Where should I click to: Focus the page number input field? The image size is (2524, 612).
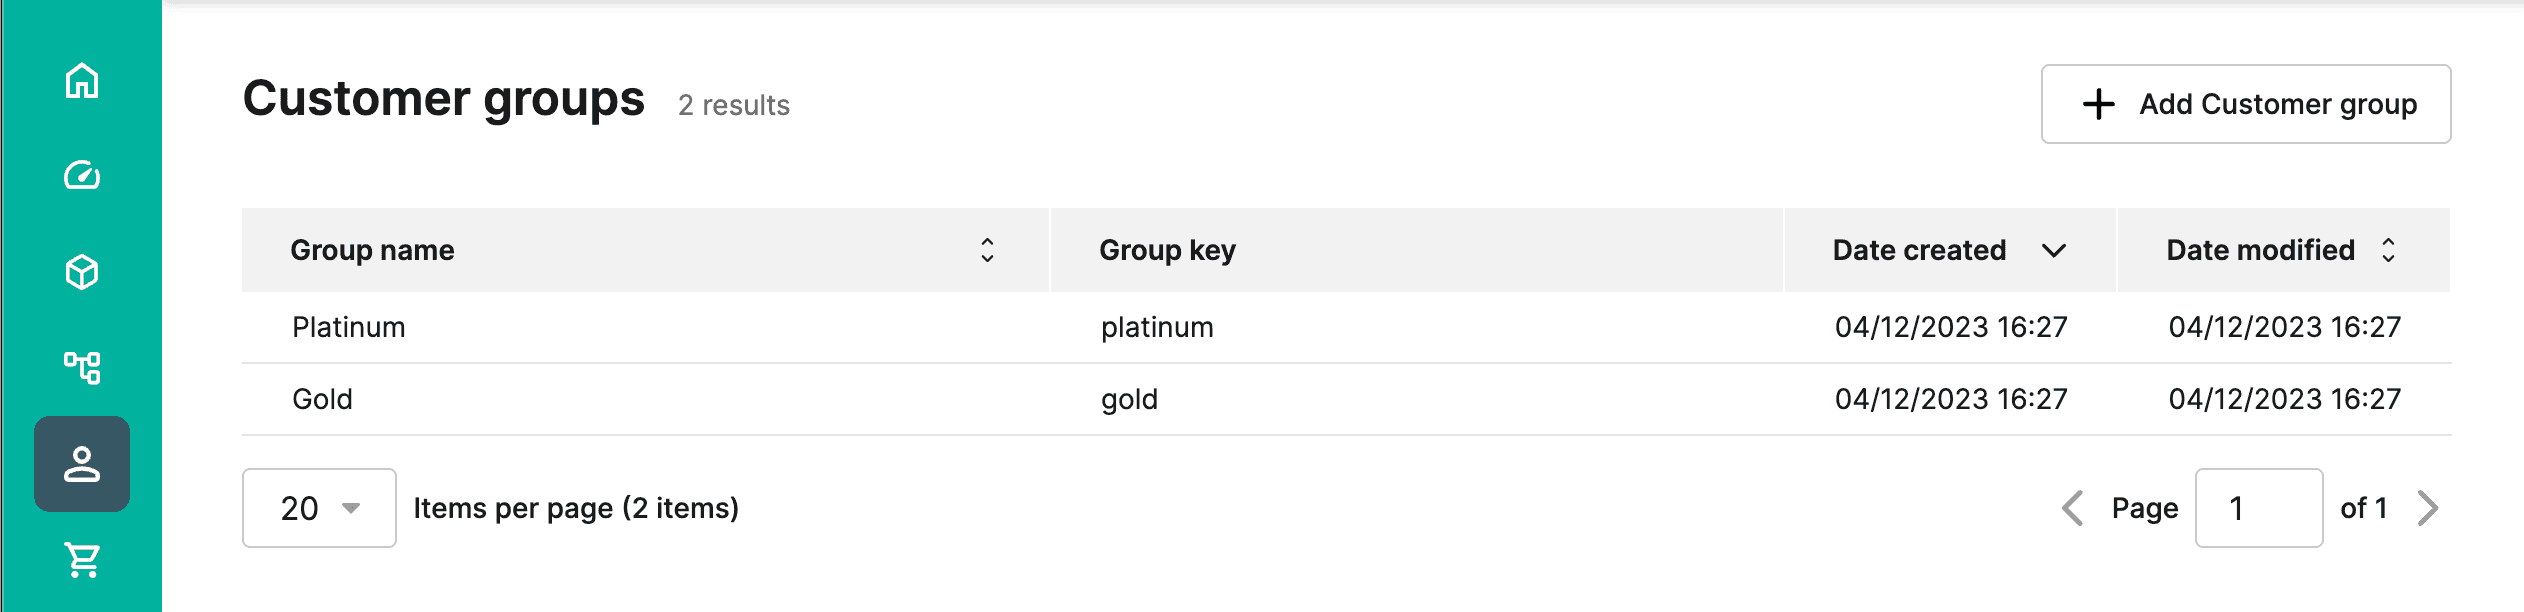(2259, 508)
